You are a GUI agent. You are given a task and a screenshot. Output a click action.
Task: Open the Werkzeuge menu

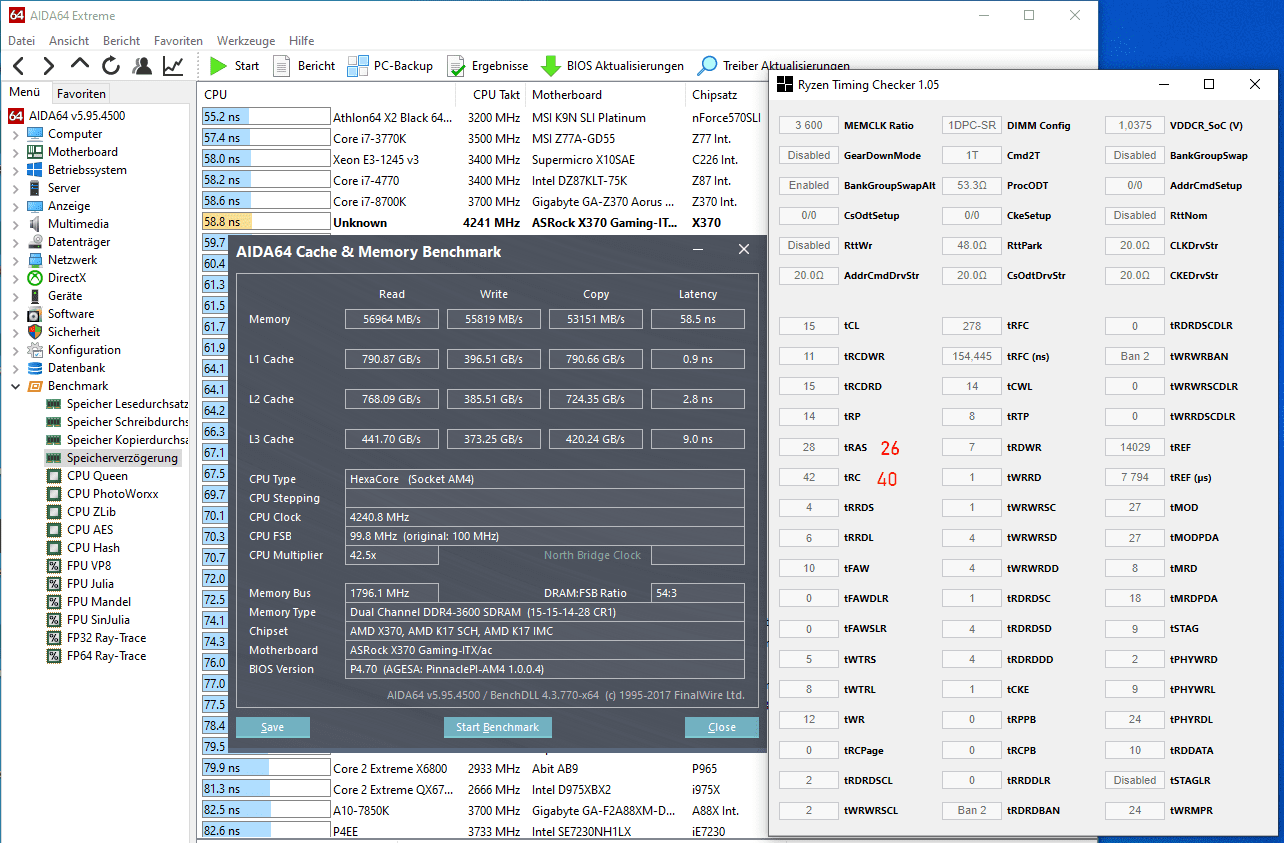pos(246,41)
